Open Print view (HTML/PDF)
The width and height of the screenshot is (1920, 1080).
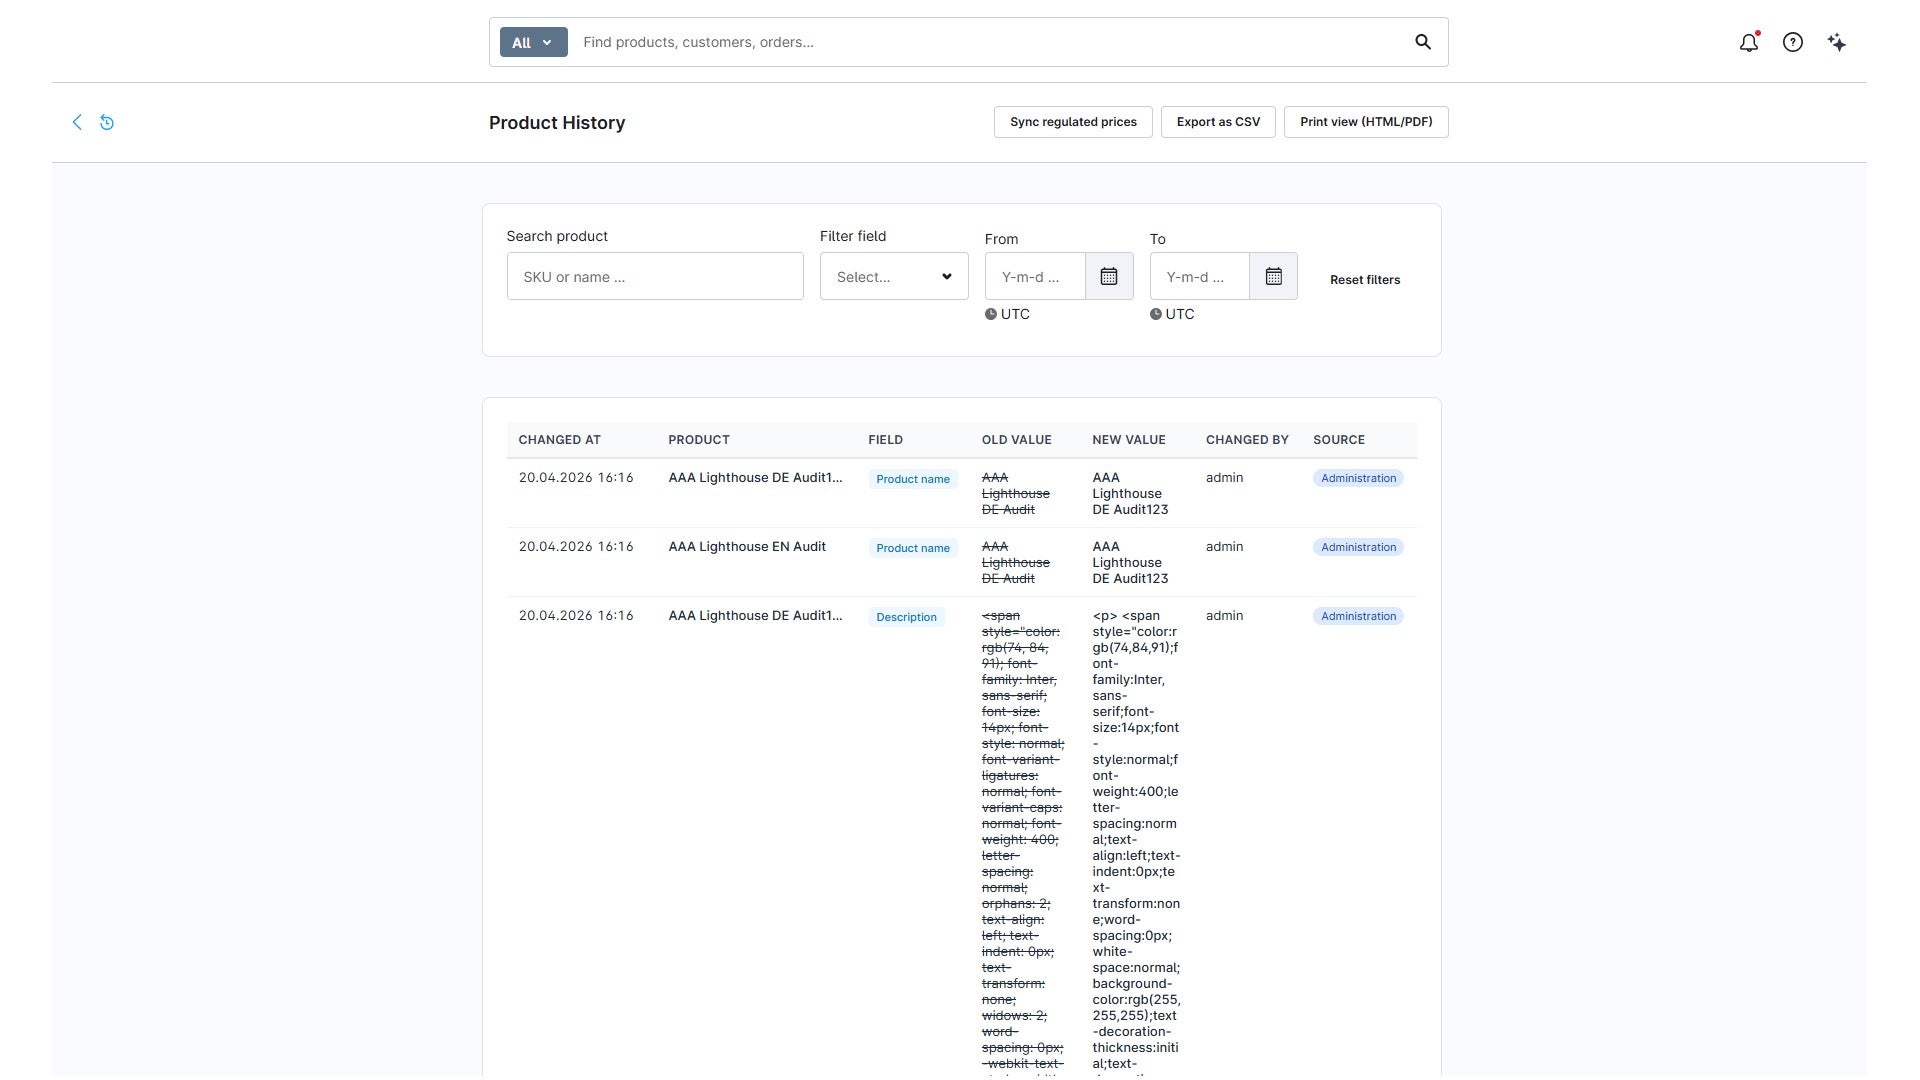(1366, 122)
